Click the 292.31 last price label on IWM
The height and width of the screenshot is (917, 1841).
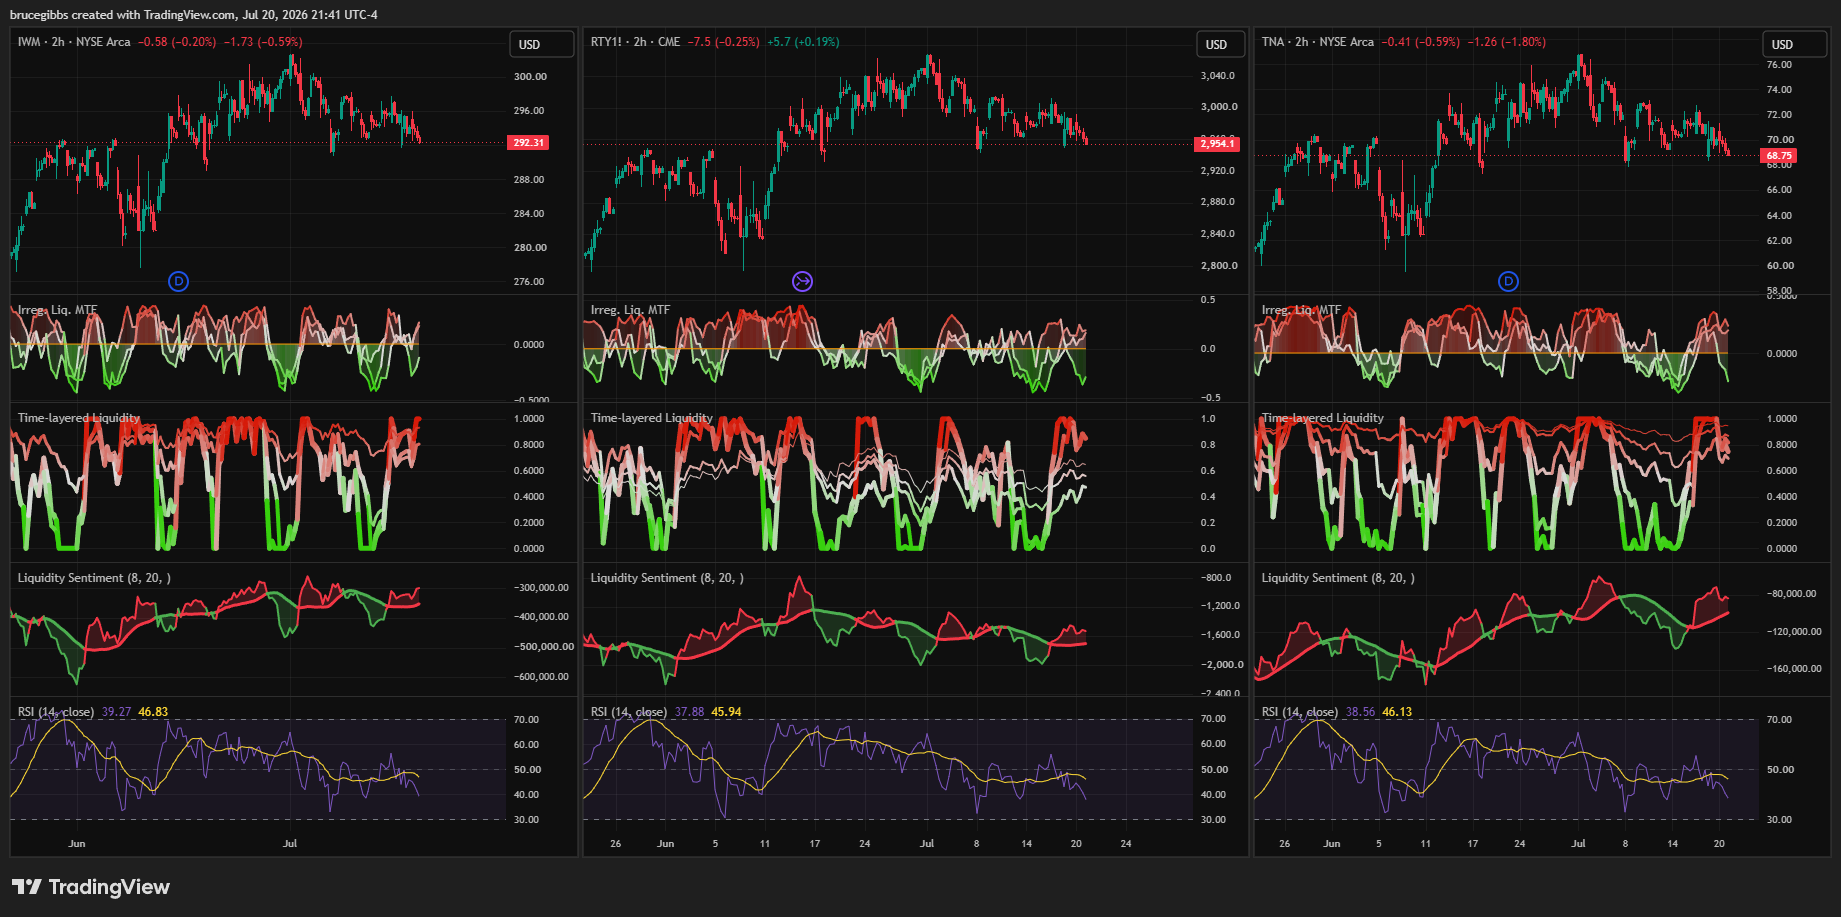(x=529, y=143)
